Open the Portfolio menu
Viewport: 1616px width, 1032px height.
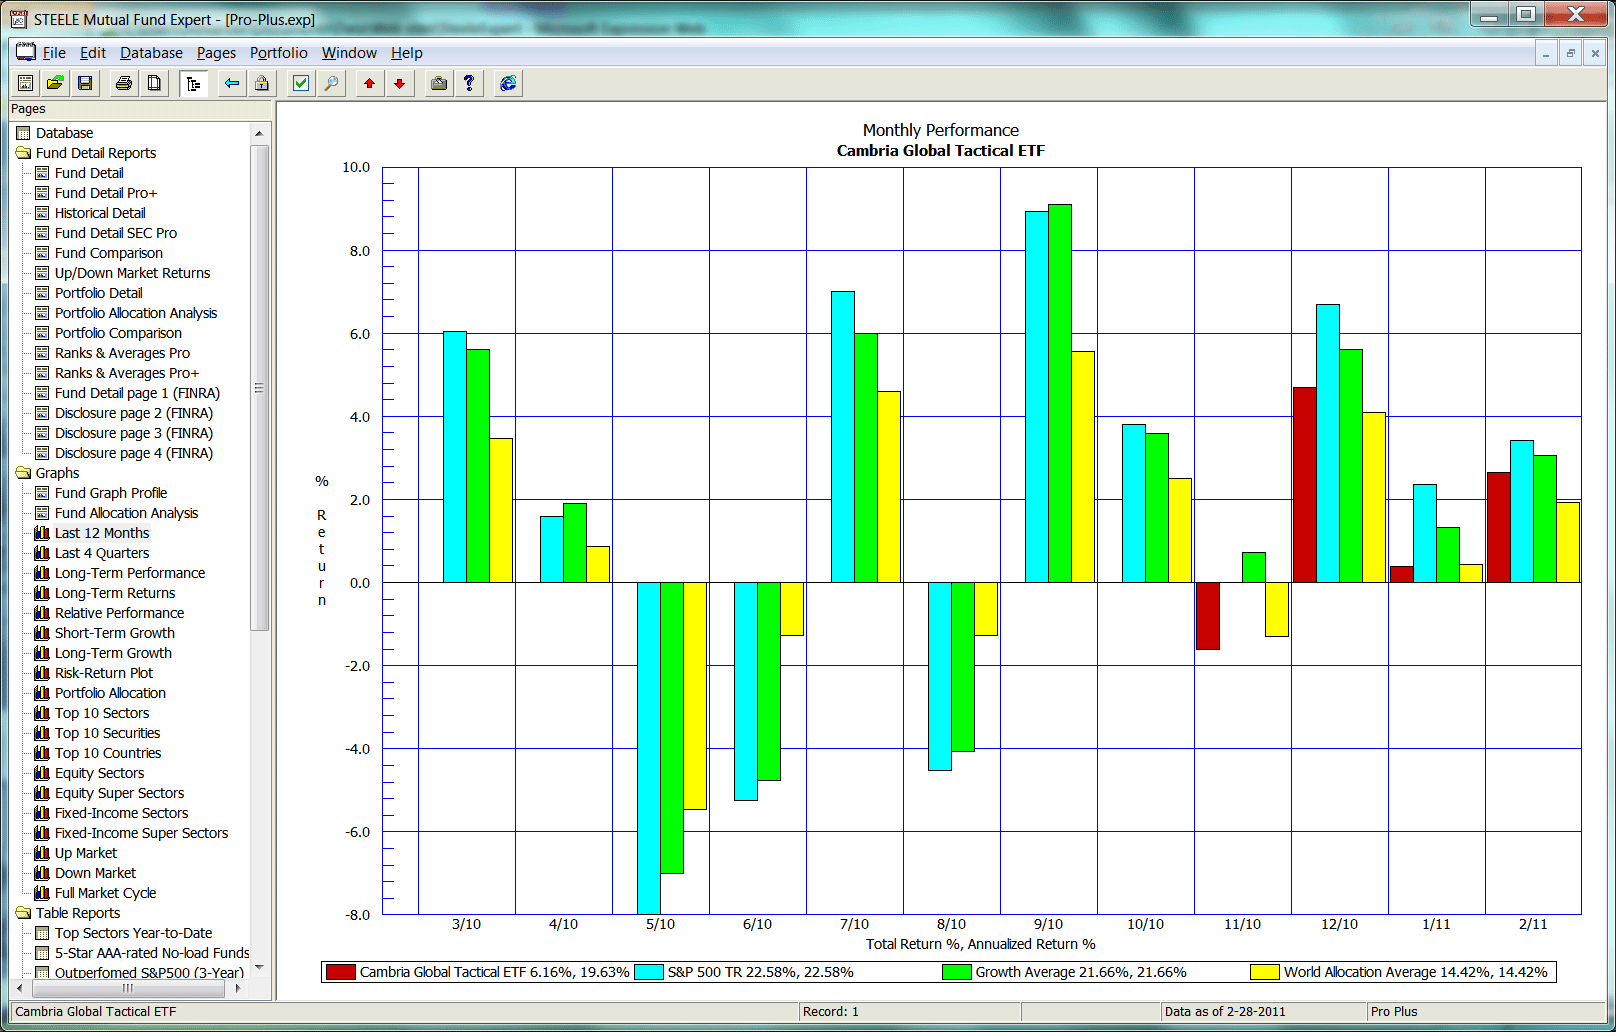coord(279,53)
